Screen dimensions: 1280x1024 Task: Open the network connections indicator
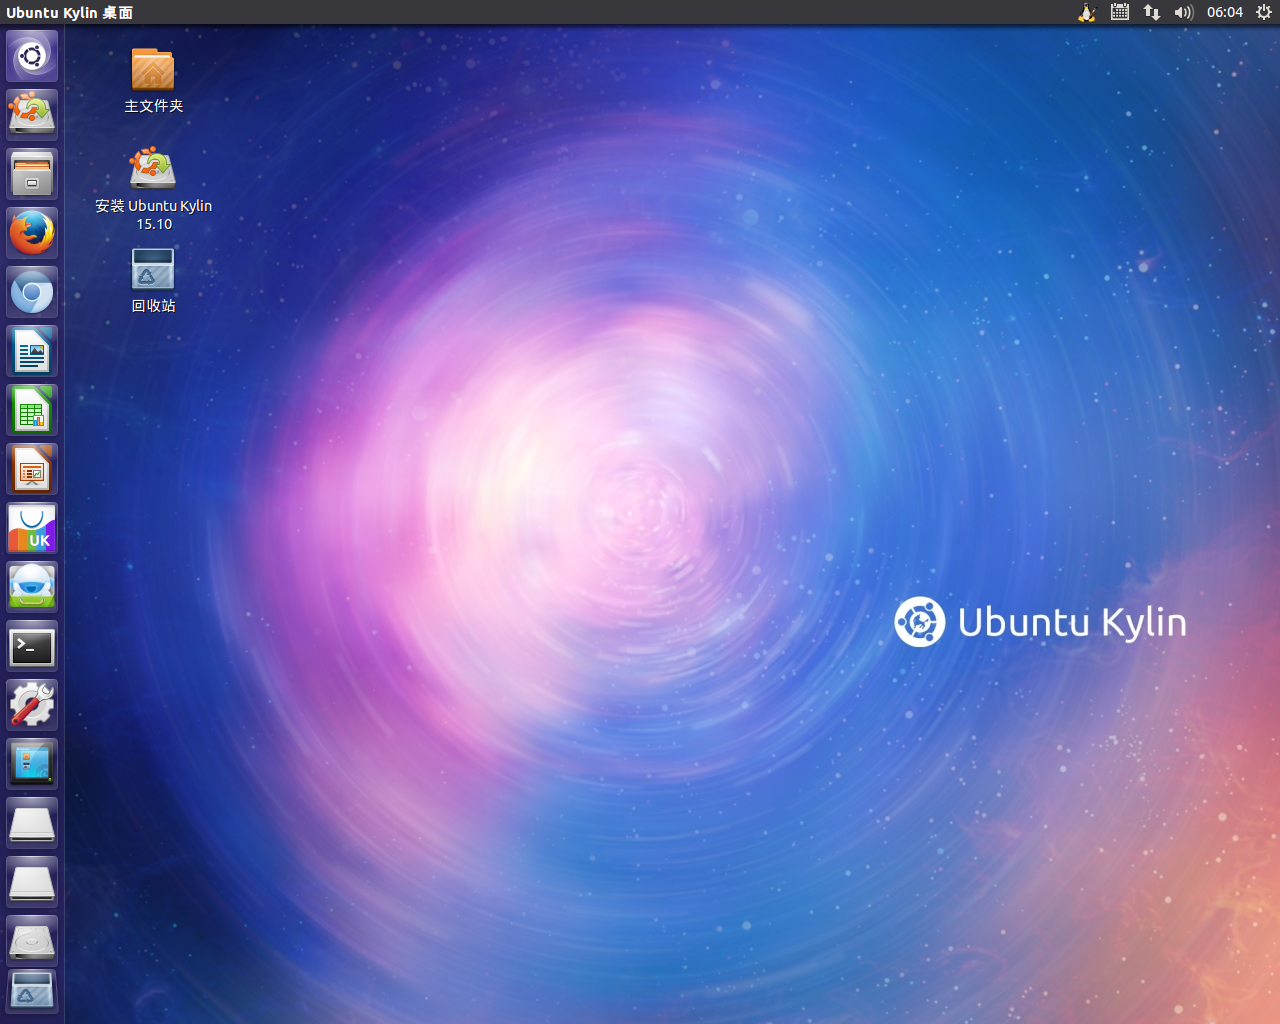(1152, 12)
